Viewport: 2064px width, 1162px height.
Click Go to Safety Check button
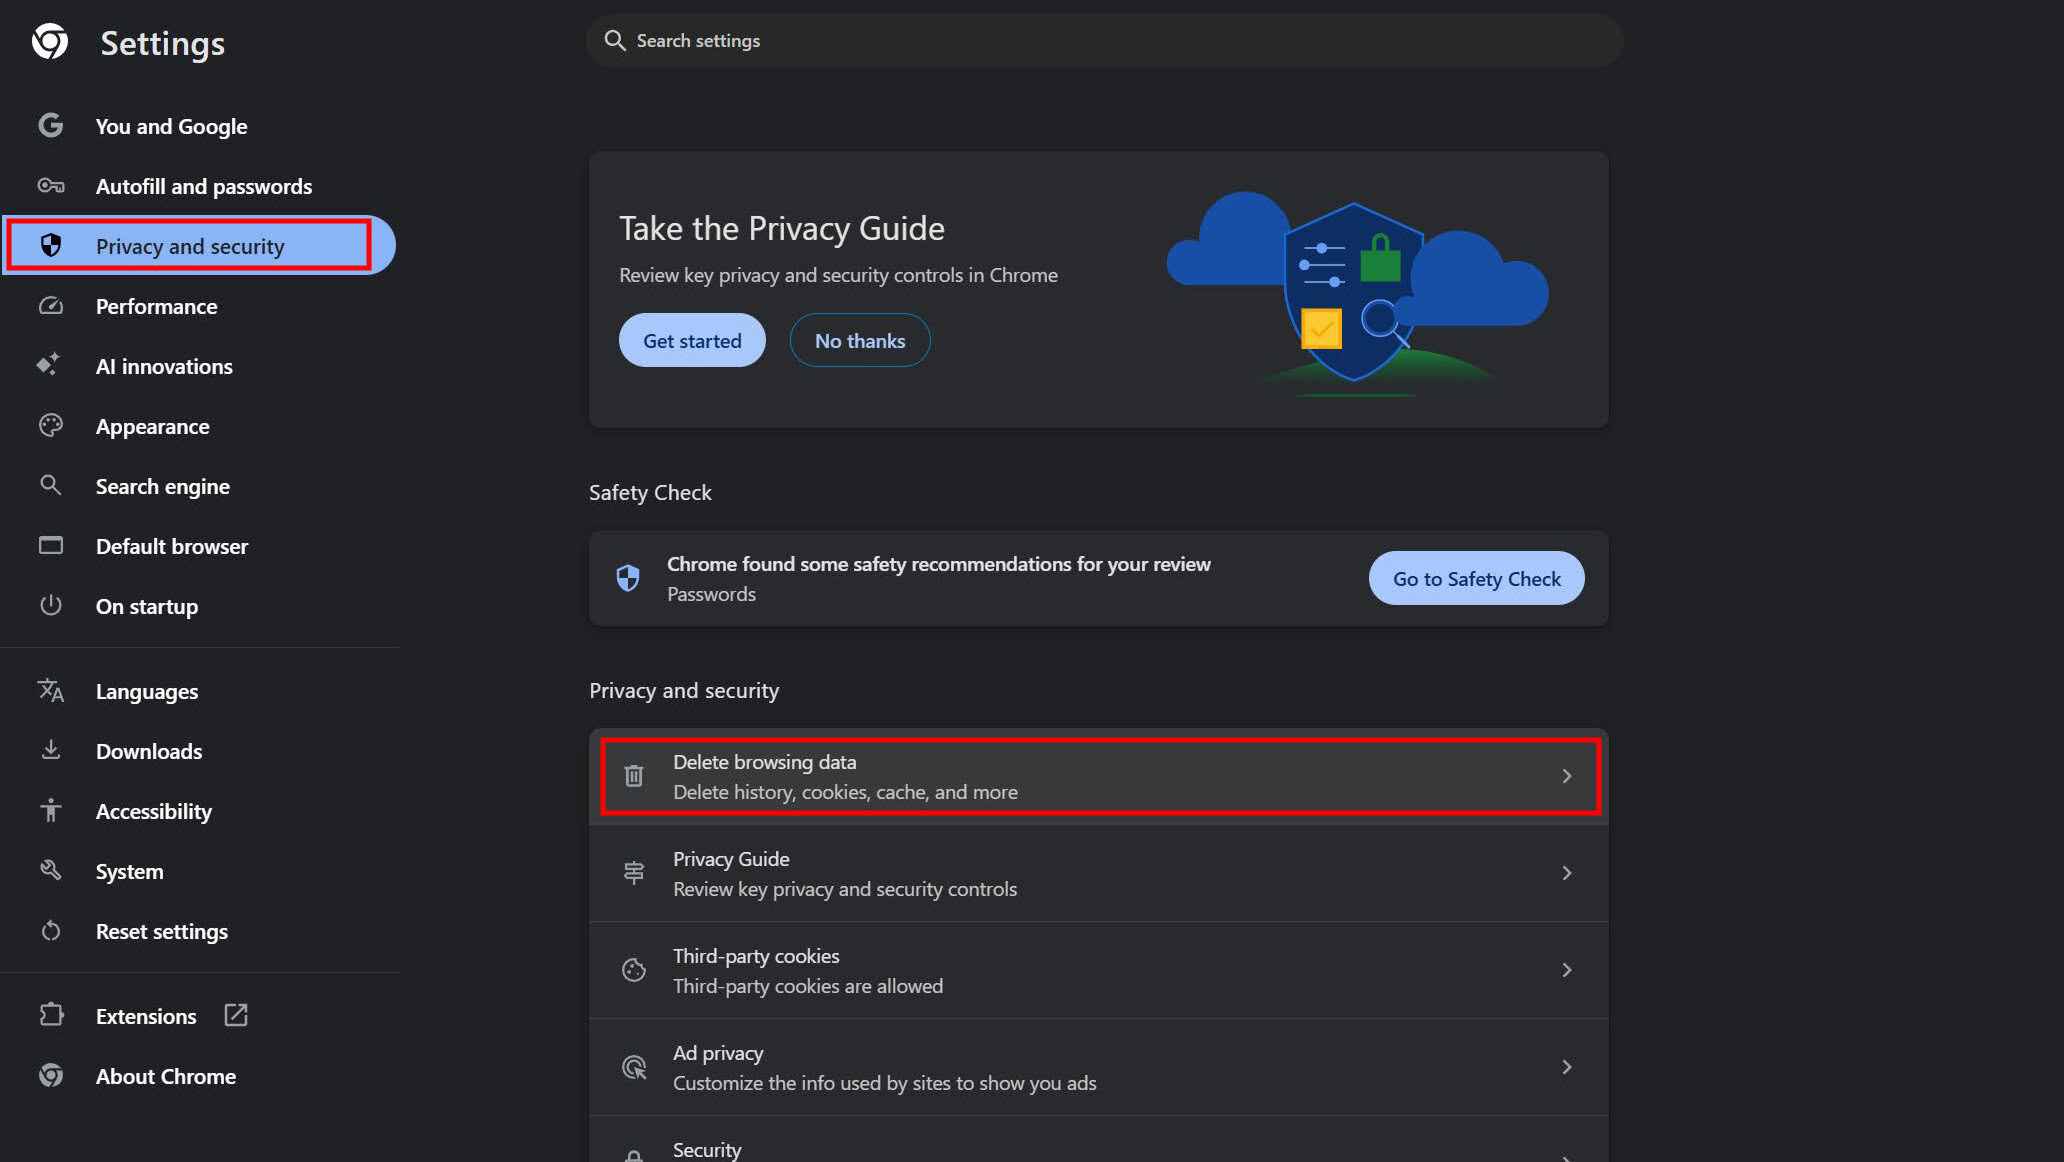tap(1476, 578)
